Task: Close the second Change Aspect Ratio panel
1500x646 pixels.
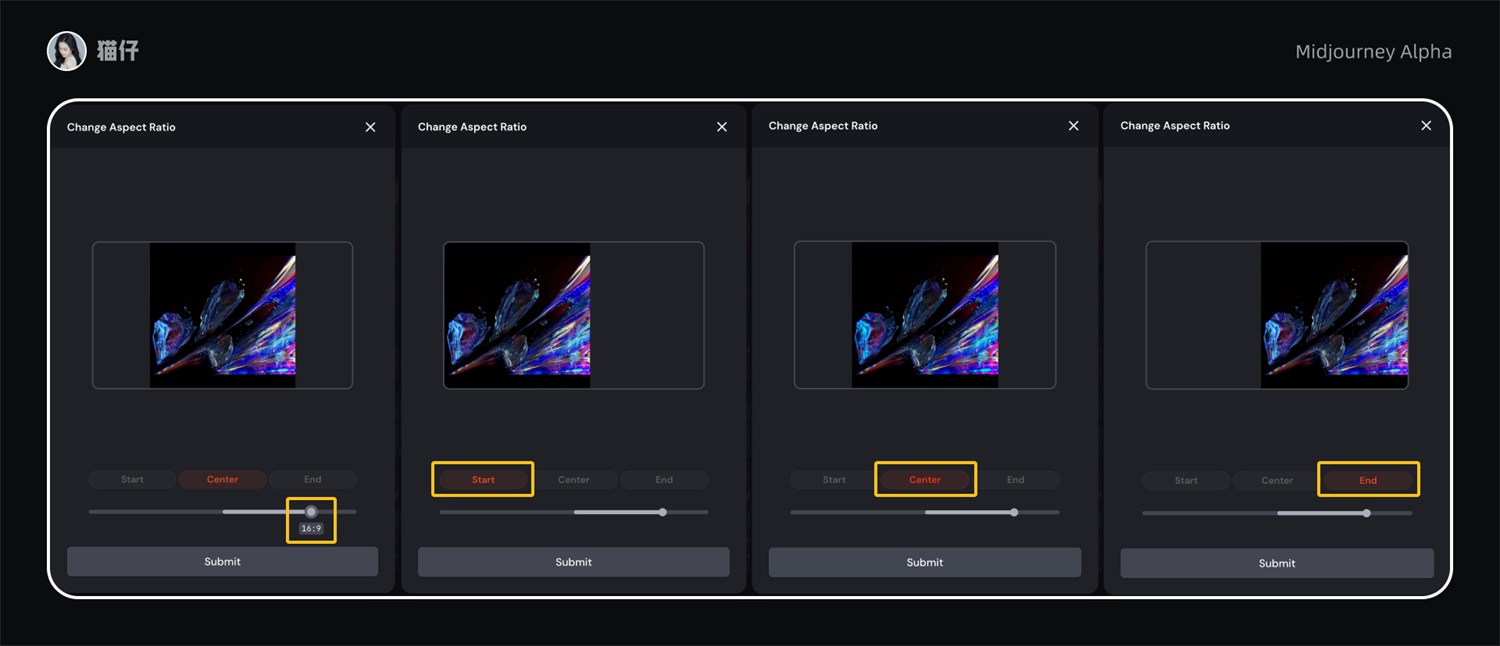Action: (722, 127)
